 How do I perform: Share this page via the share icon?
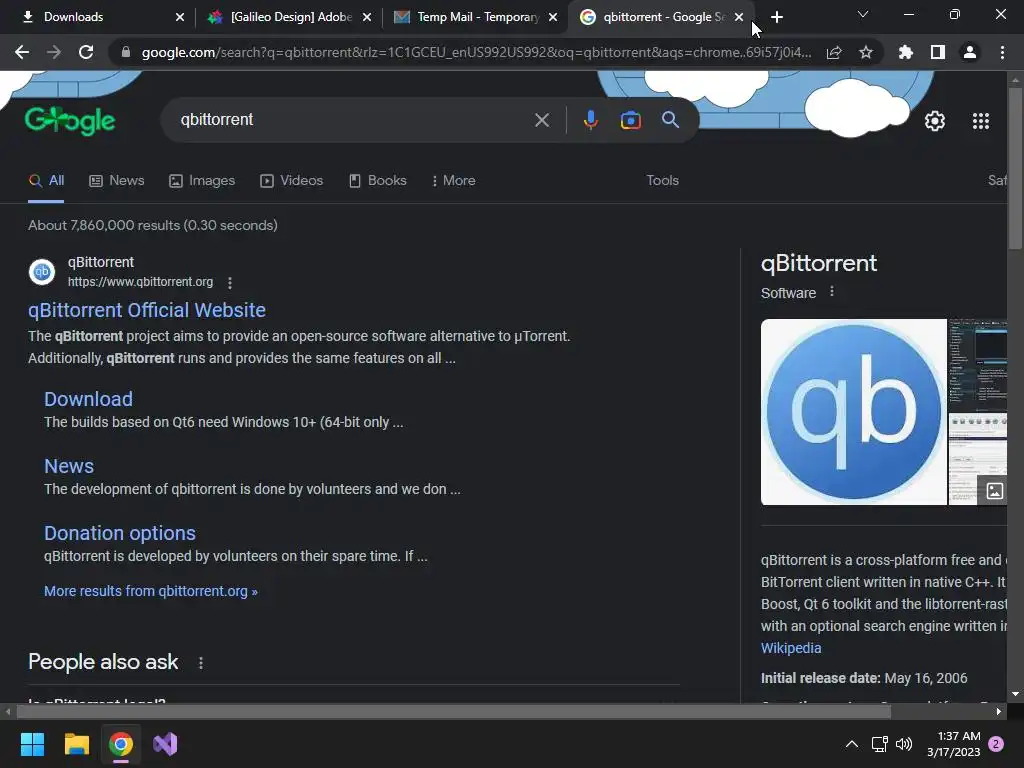(834, 52)
